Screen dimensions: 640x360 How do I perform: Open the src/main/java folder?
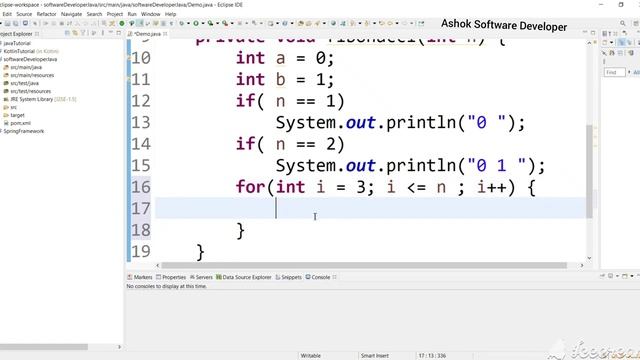click(x=26, y=67)
